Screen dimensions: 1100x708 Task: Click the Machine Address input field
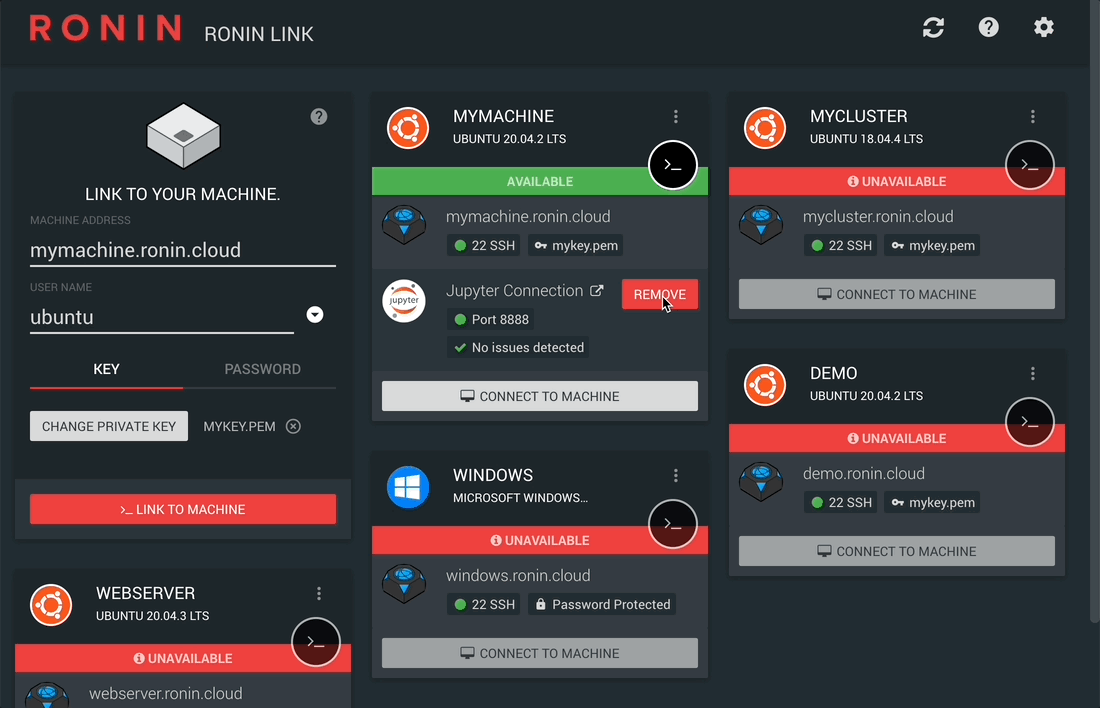pyautogui.click(x=183, y=251)
